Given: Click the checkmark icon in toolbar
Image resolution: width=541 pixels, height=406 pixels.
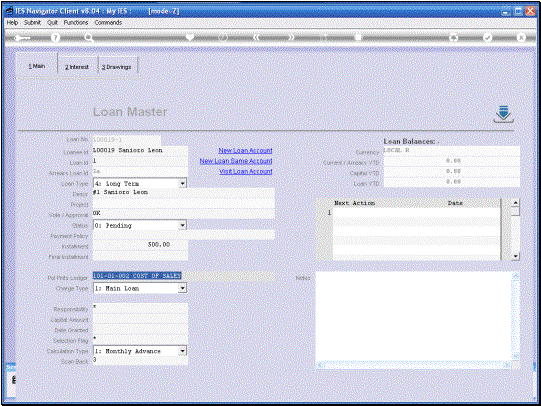Looking at the screenshot, I should coord(488,37).
